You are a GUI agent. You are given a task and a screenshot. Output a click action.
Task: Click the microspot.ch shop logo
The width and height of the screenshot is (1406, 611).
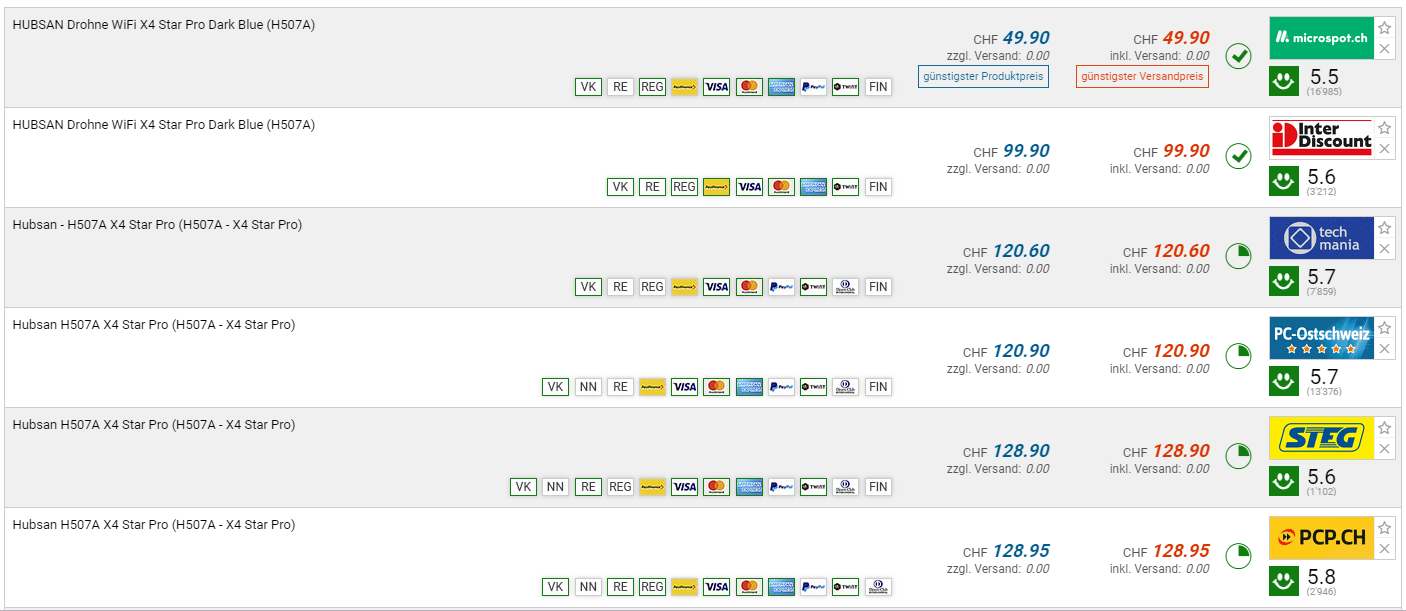click(x=1321, y=38)
